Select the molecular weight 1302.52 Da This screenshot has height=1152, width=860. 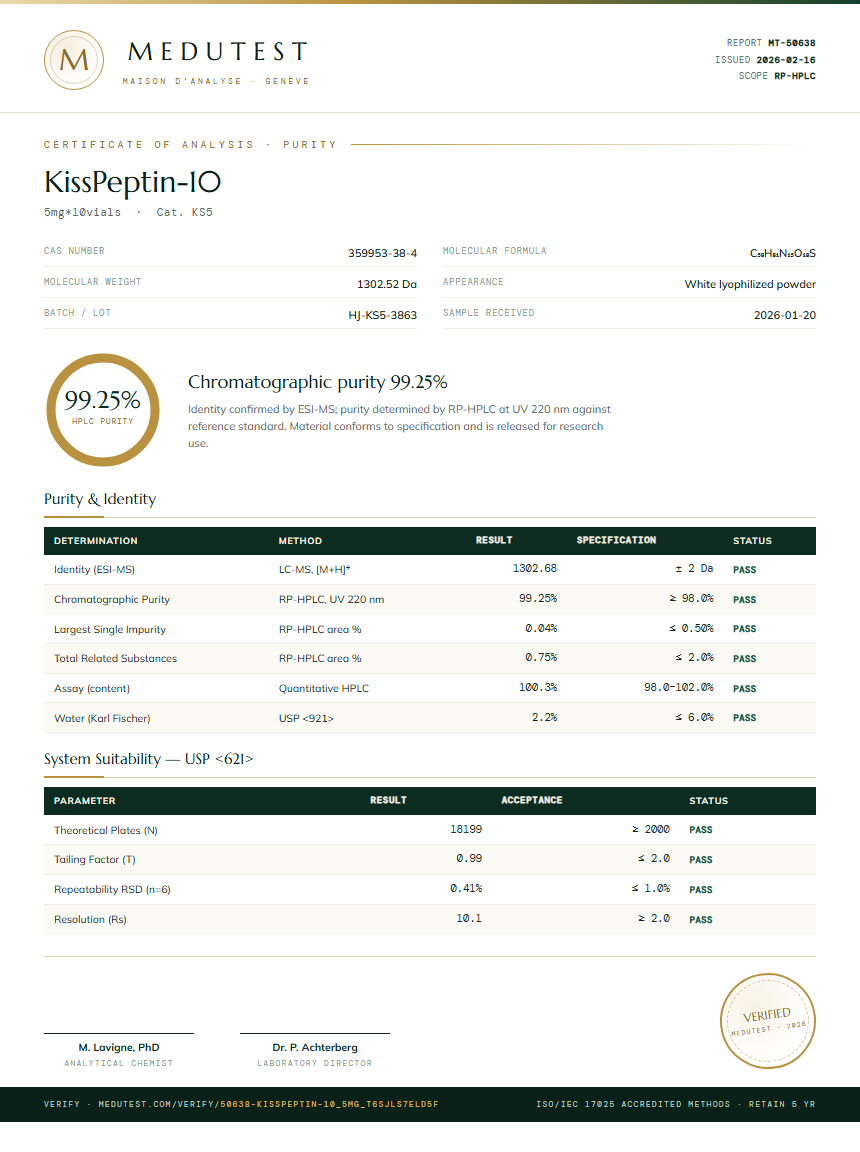[387, 284]
